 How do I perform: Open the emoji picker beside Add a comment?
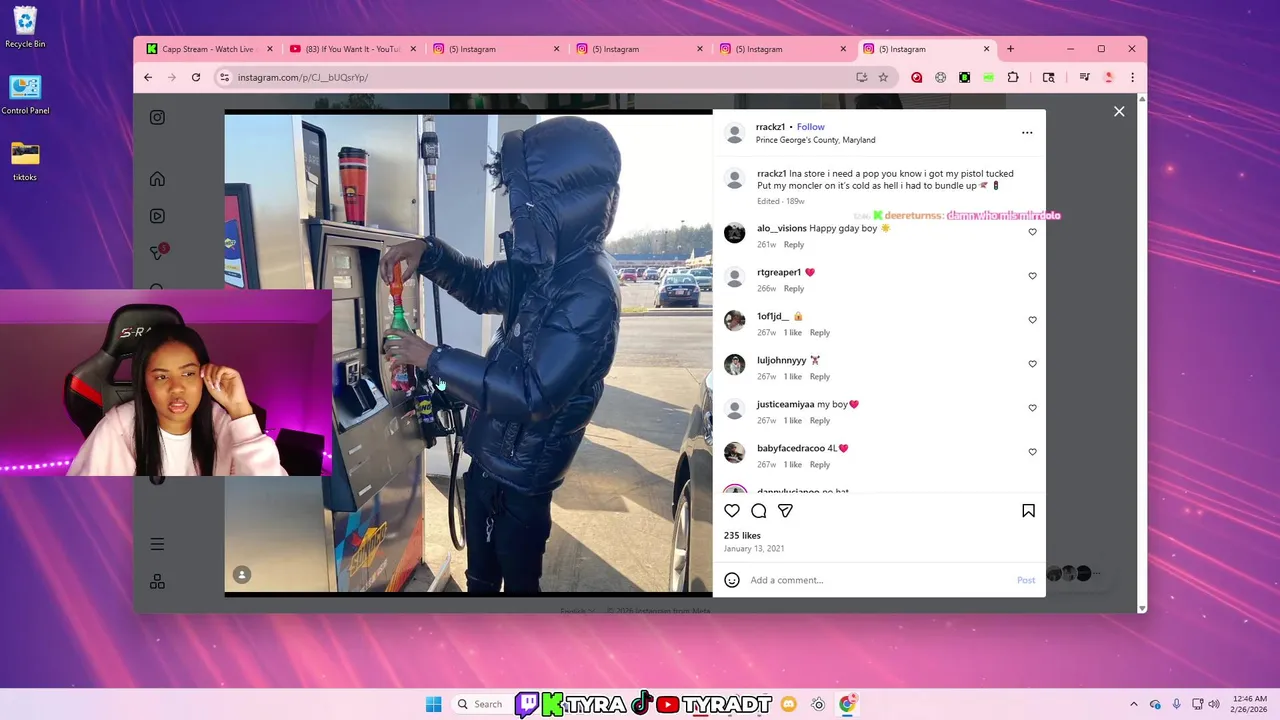click(732, 580)
